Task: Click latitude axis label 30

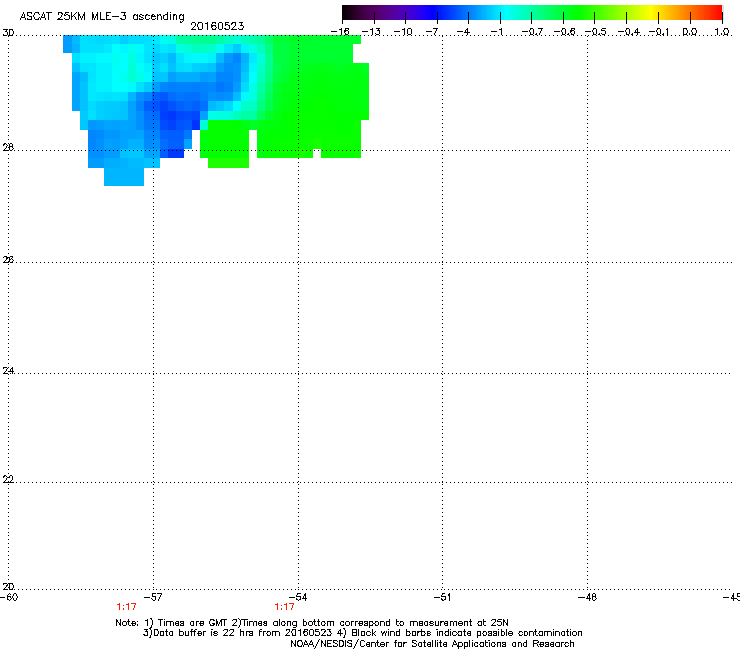Action: click(8, 33)
